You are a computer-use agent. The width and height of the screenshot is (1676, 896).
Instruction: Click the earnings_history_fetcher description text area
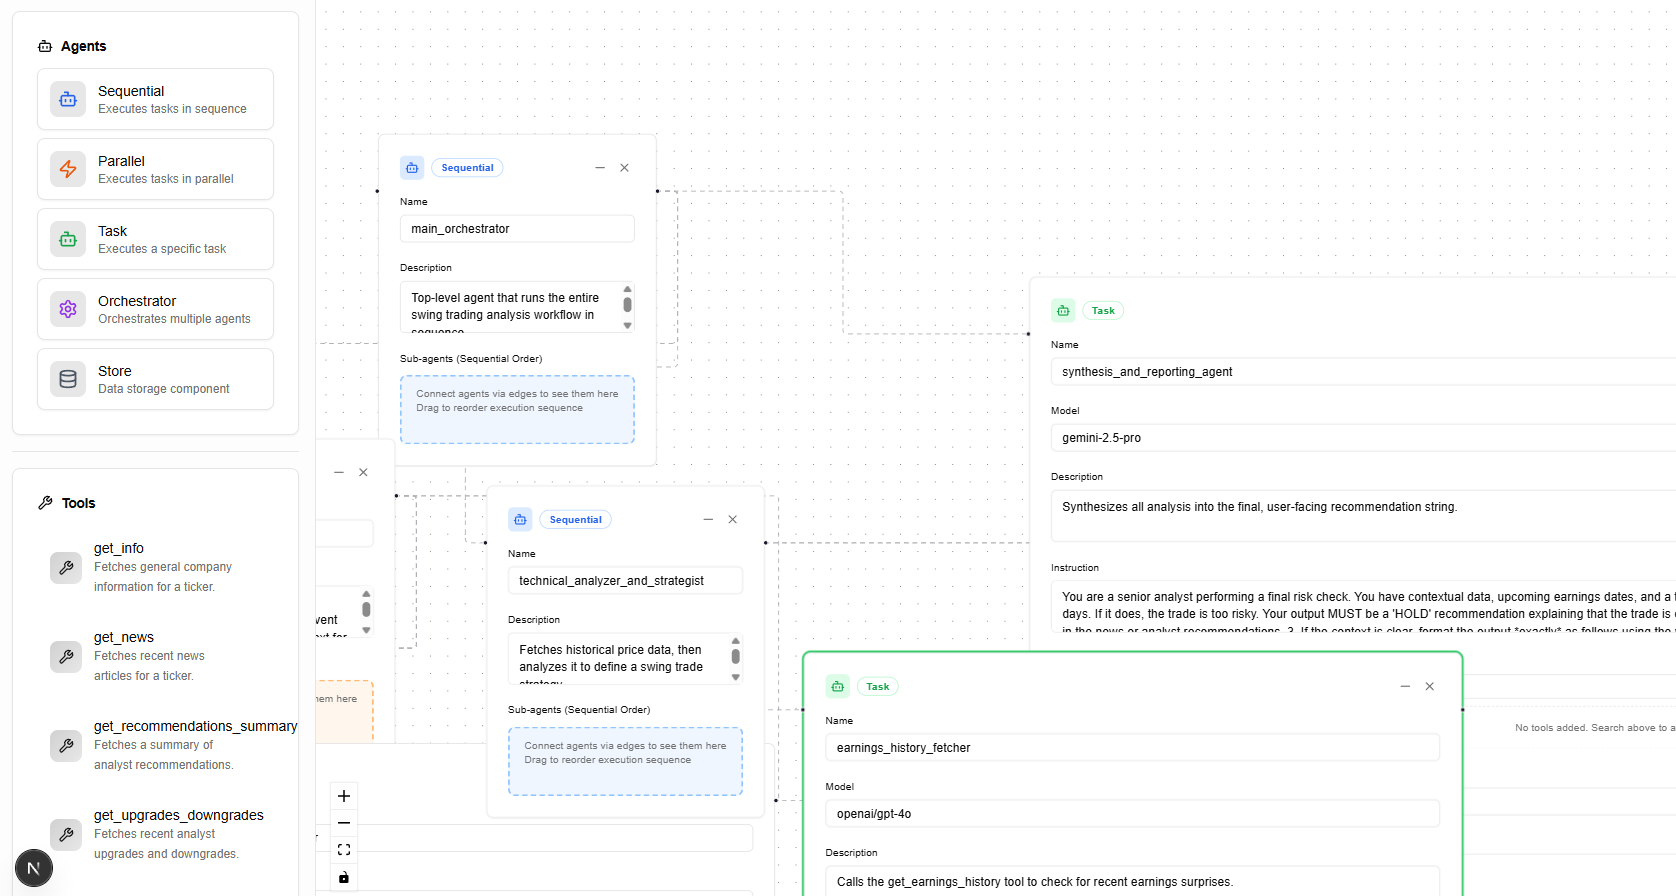(x=1132, y=881)
